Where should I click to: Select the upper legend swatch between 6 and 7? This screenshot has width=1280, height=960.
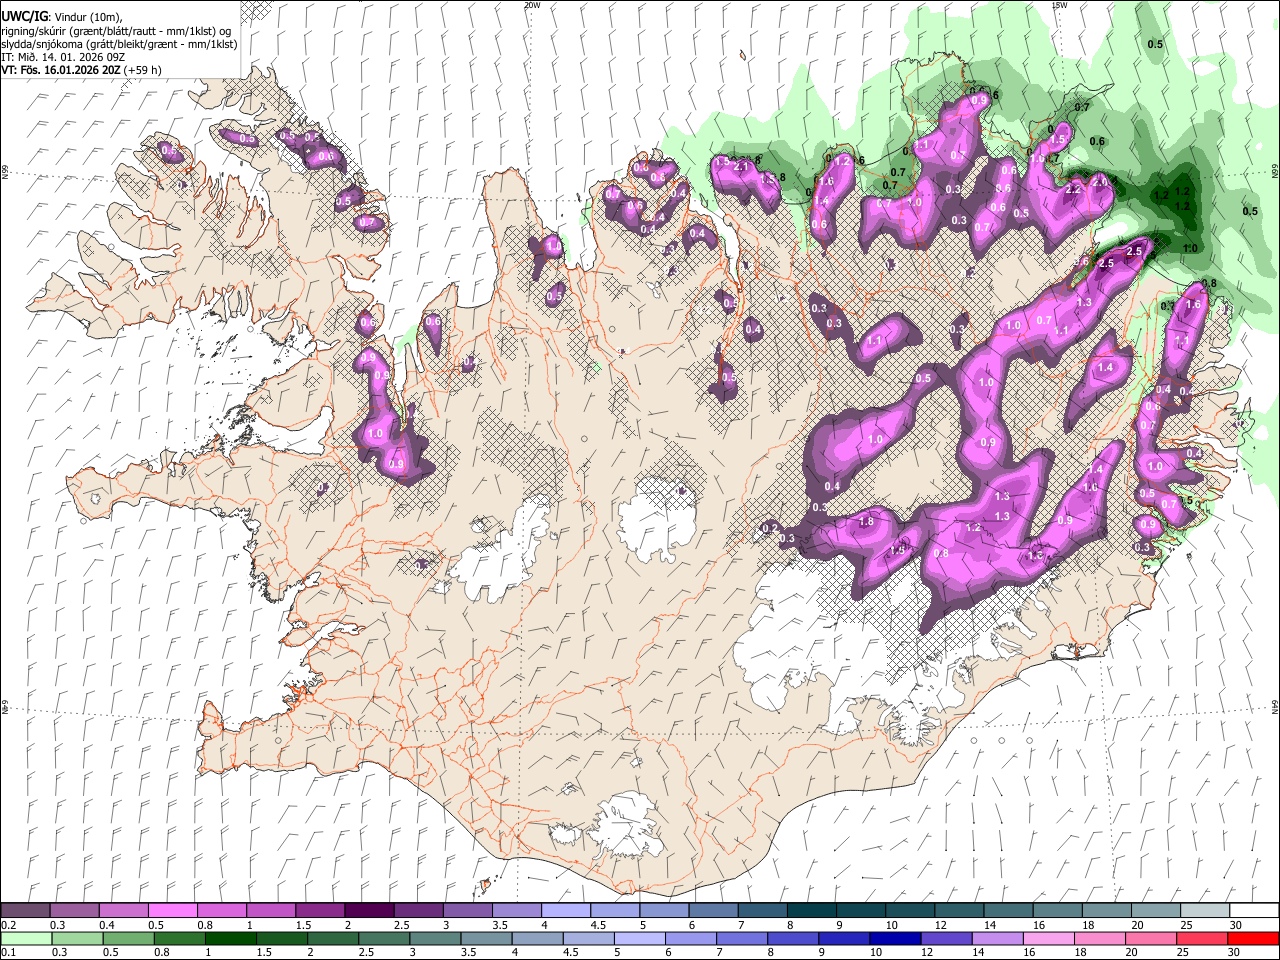point(713,911)
